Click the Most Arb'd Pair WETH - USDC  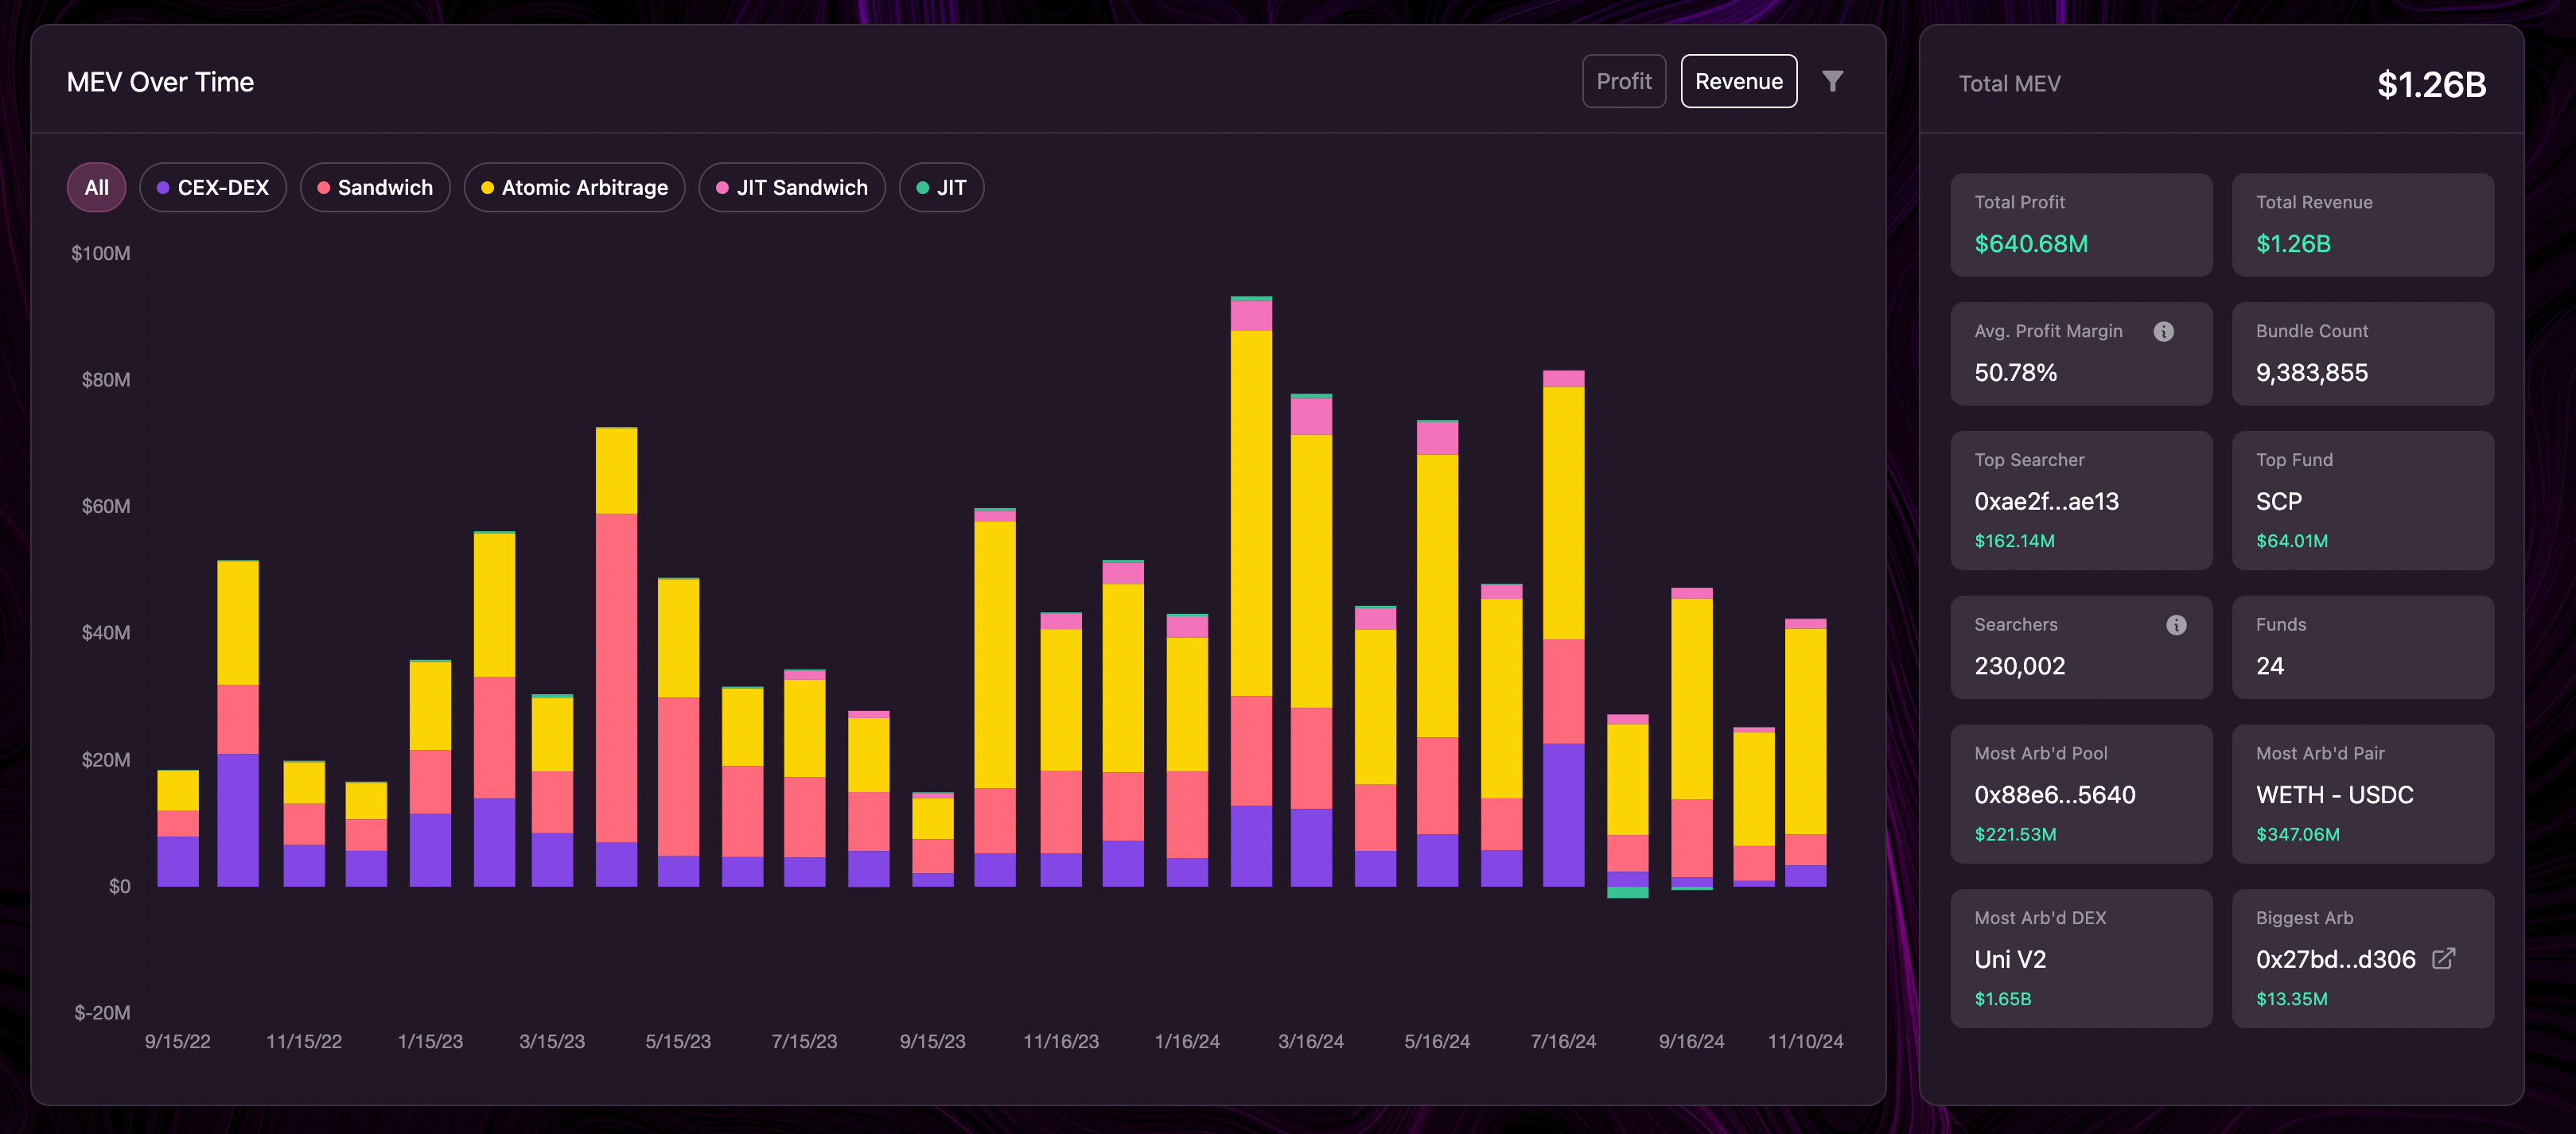[x=2334, y=795]
